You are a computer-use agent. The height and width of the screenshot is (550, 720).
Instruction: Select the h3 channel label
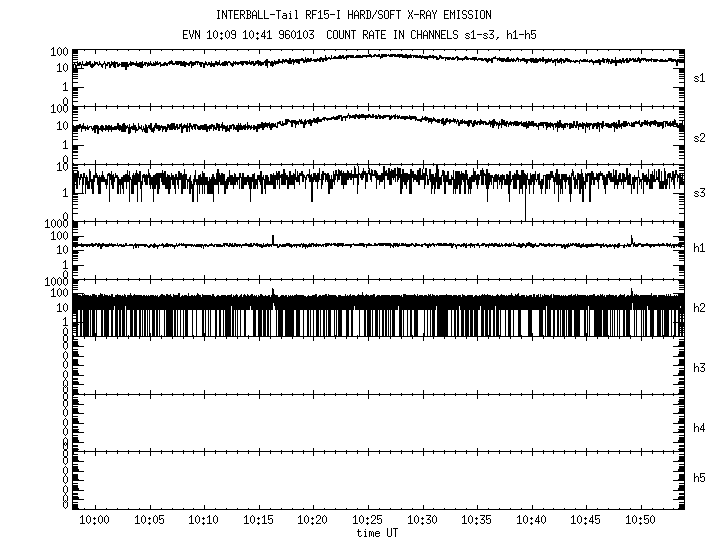(x=700, y=368)
